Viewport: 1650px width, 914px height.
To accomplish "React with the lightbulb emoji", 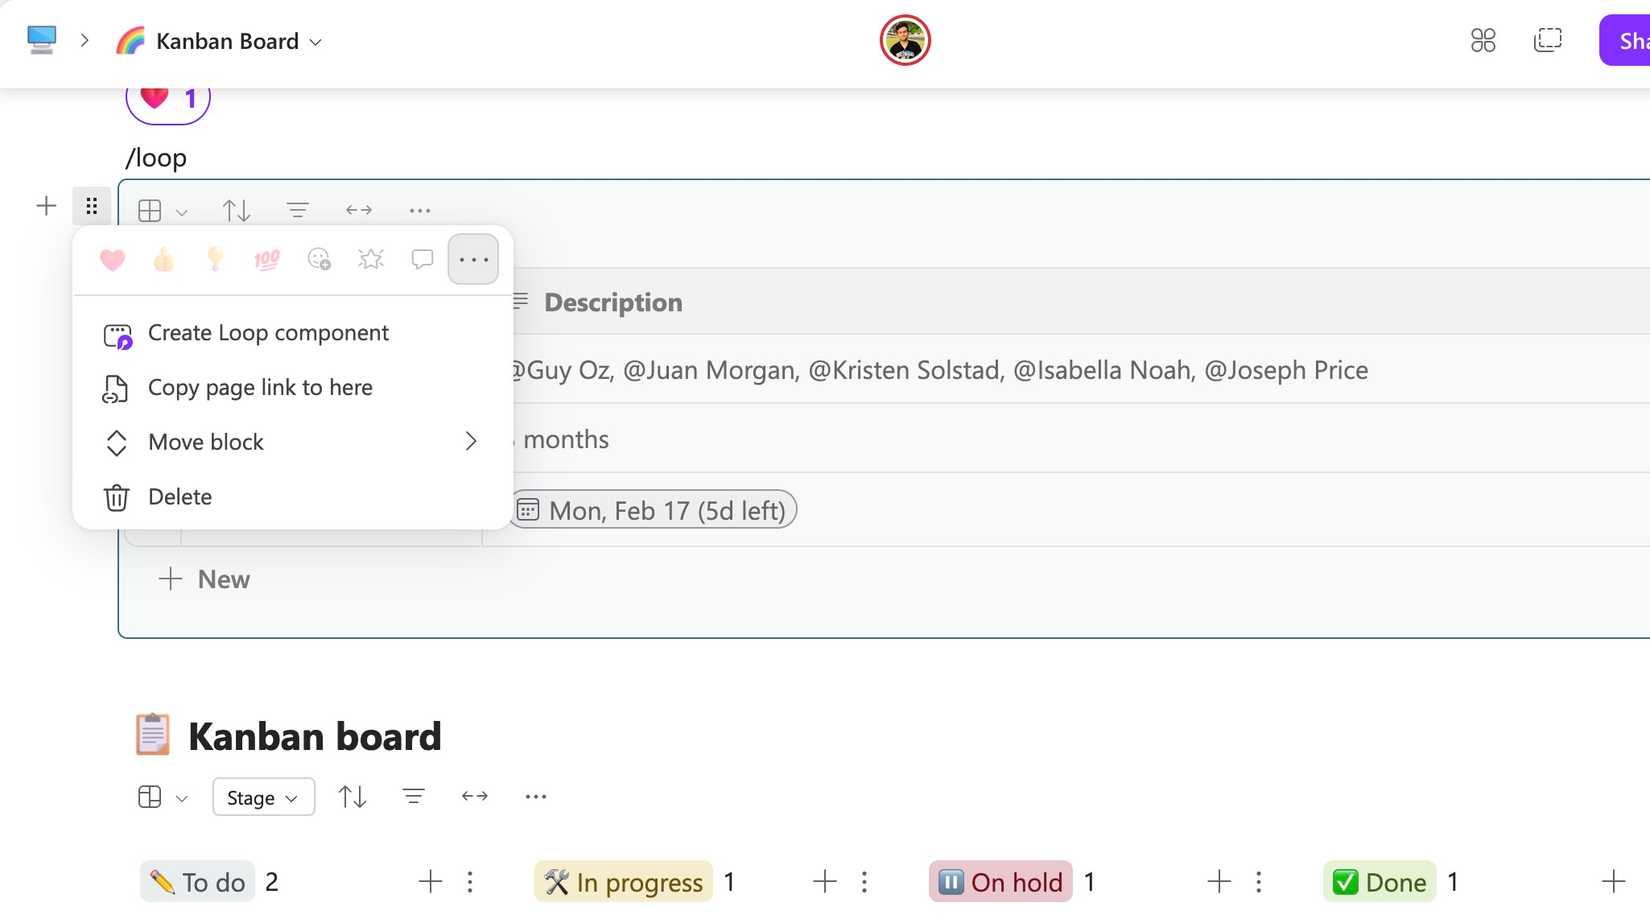I will (215, 259).
